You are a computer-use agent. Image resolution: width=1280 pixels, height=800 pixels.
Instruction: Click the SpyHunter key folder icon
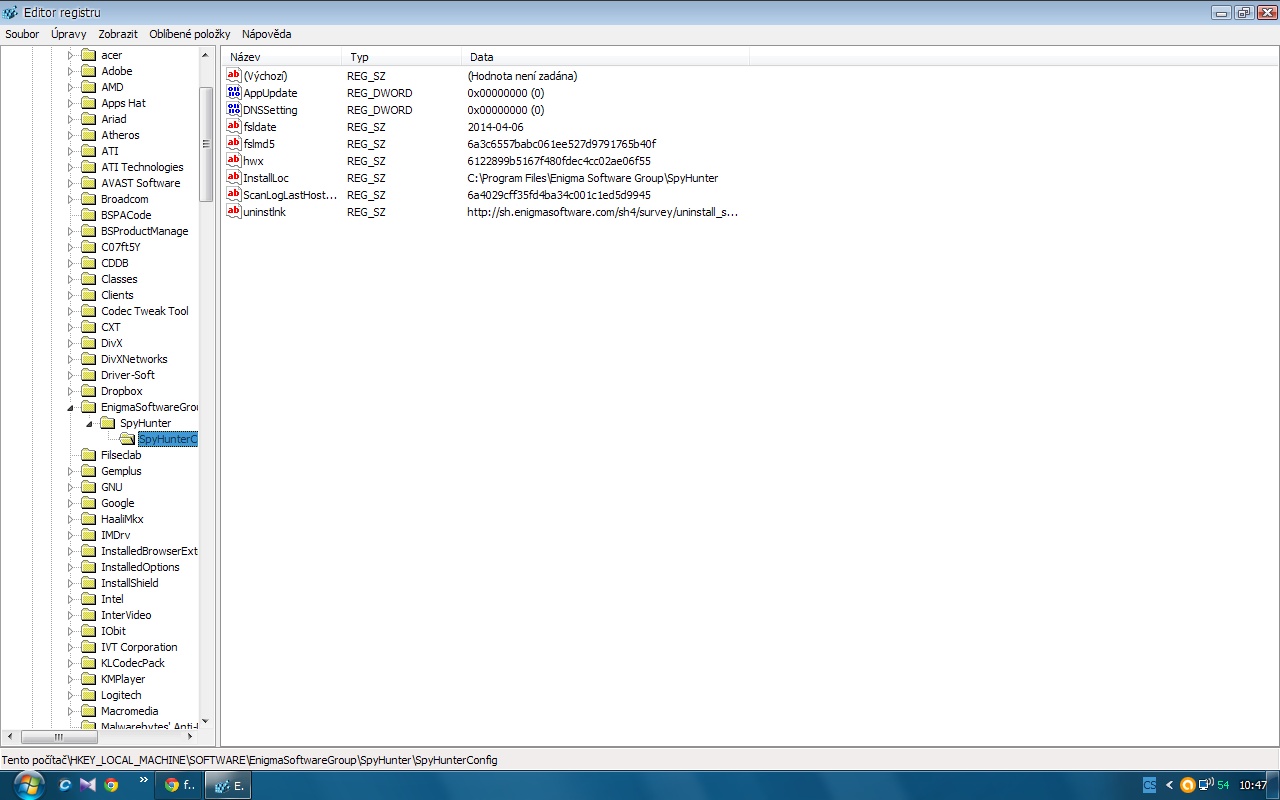point(107,423)
